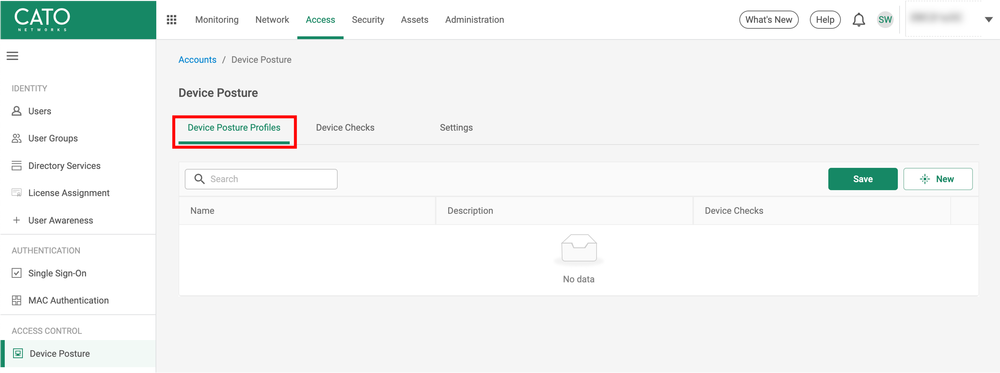Focus the Search input field

tap(261, 179)
